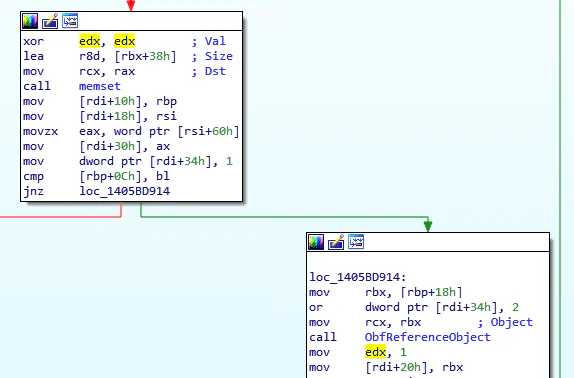The width and height of the screenshot is (574, 378).
Task: Click the "; Dst" comment
Action: click(x=209, y=71)
